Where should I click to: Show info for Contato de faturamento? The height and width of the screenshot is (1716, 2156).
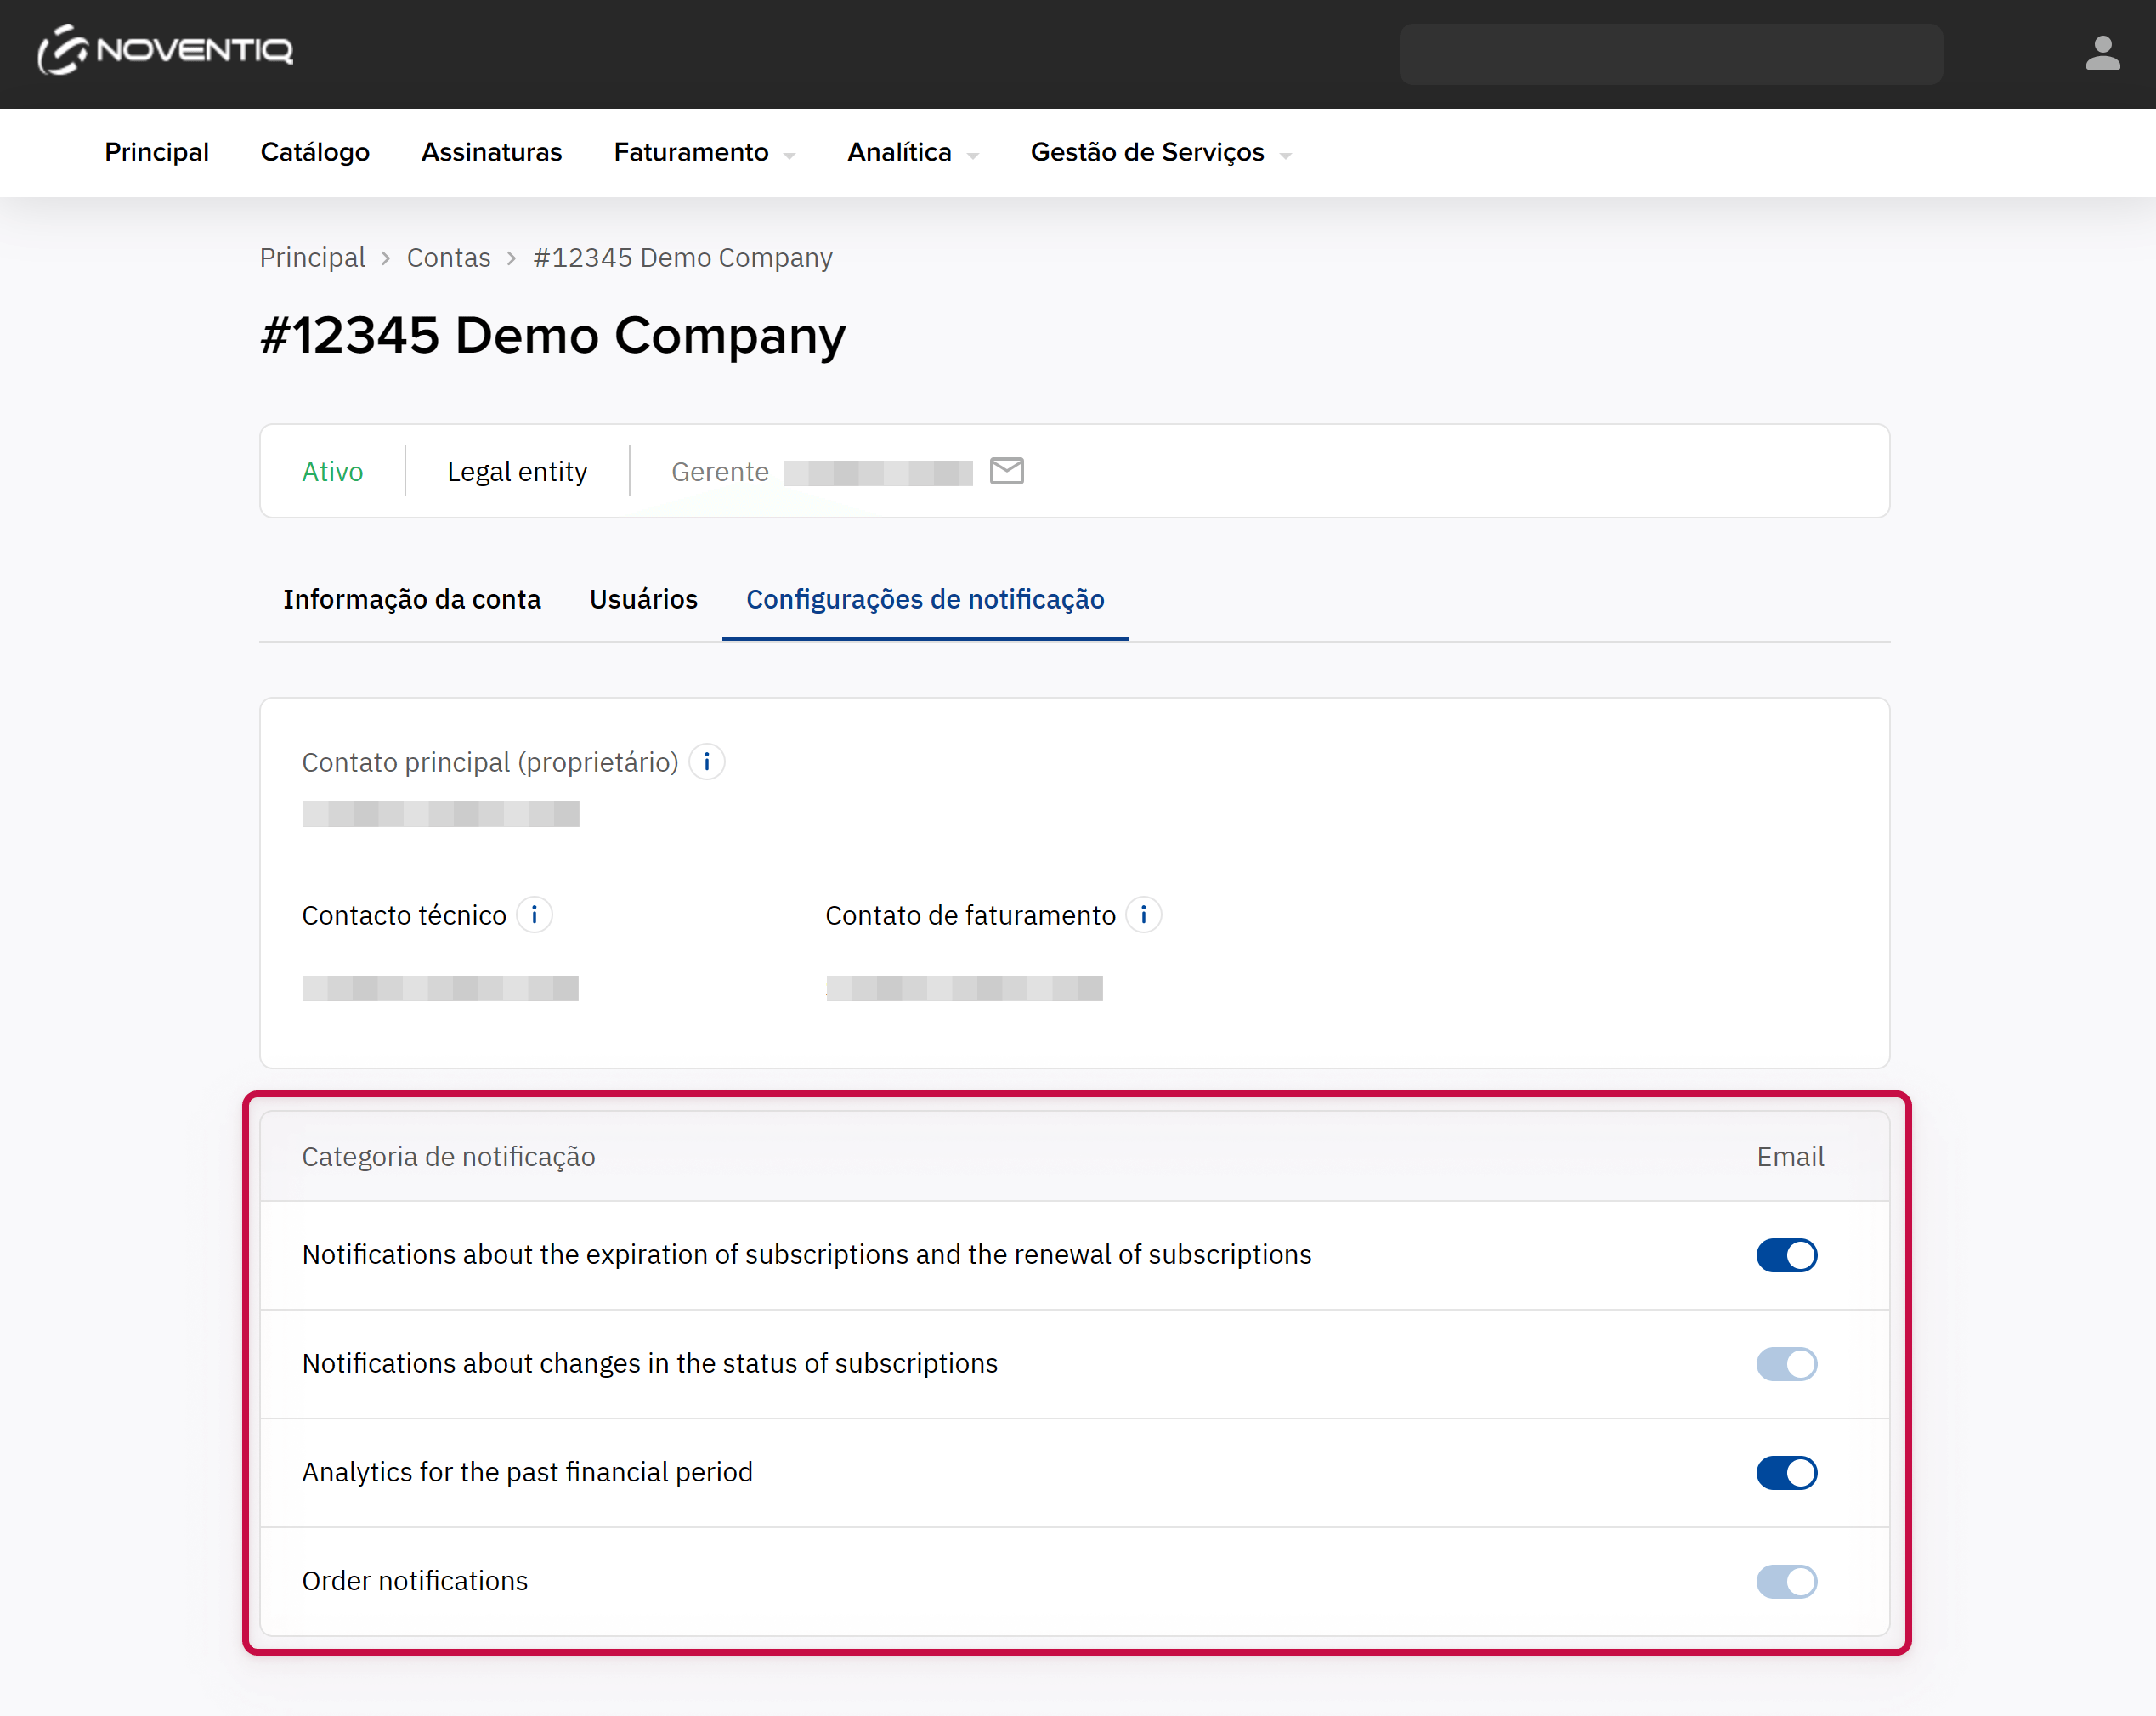[x=1143, y=915]
